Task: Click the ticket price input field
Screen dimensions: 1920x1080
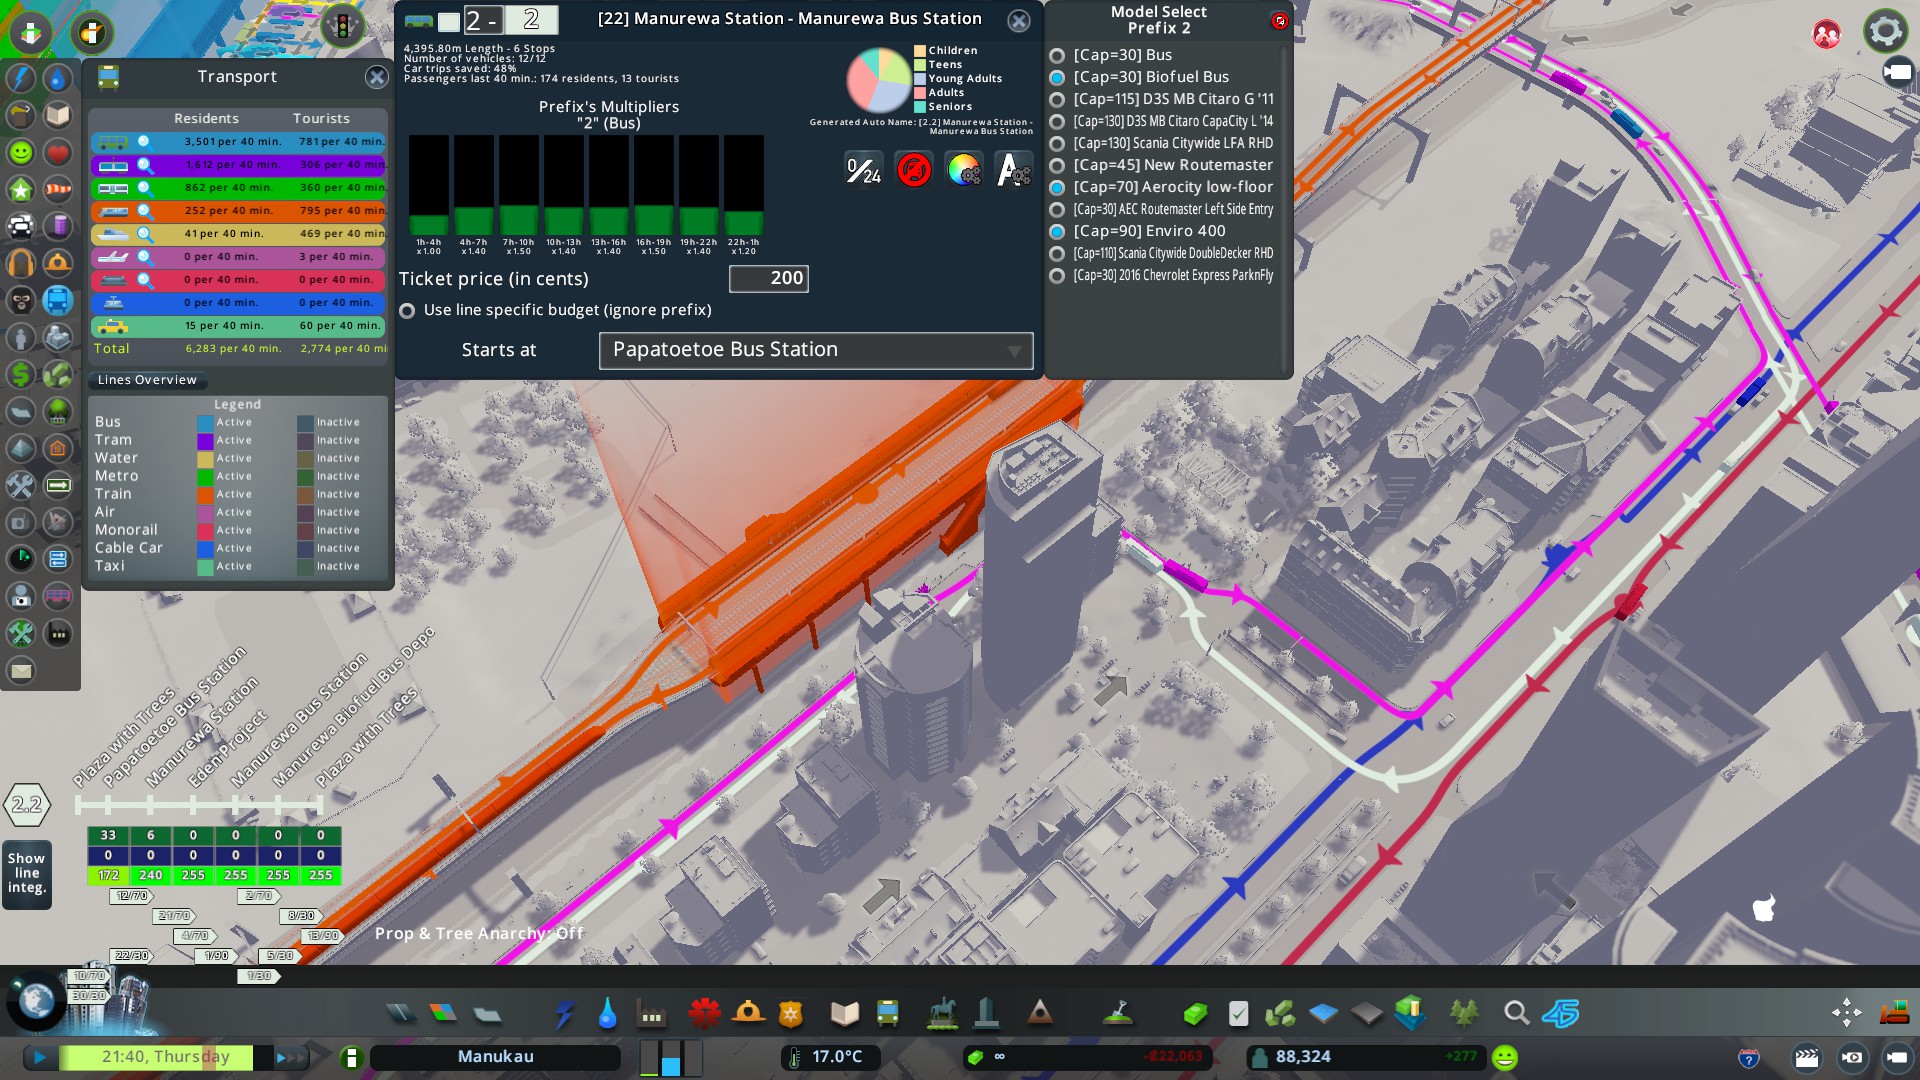Action: (x=768, y=279)
